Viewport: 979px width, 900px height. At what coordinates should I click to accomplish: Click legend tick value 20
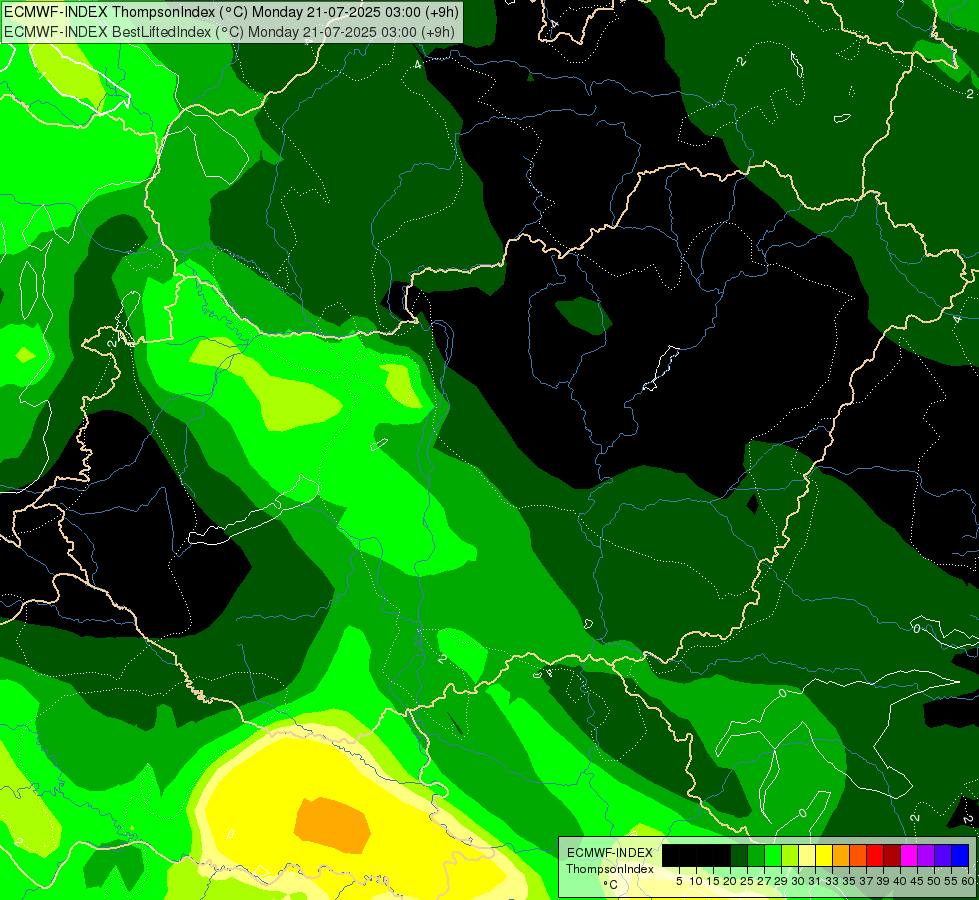pyautogui.click(x=730, y=881)
